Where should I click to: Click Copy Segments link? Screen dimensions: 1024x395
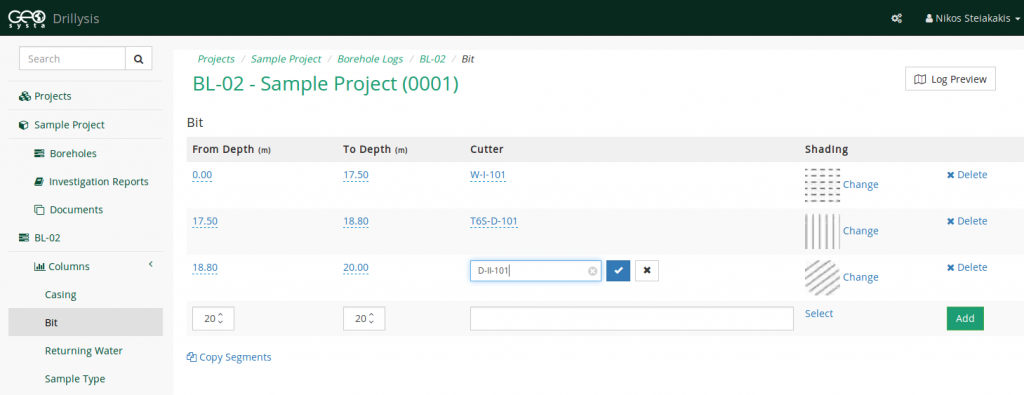tap(229, 357)
